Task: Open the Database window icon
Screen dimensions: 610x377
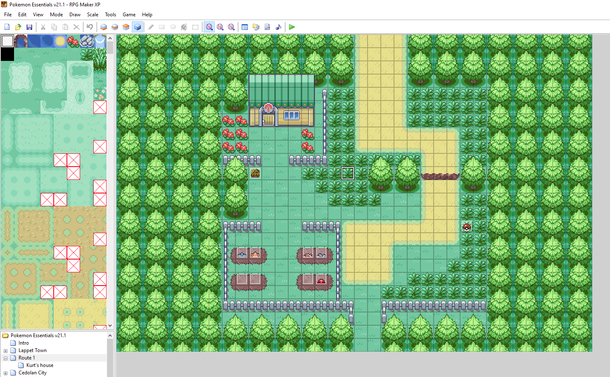Action: (x=244, y=27)
